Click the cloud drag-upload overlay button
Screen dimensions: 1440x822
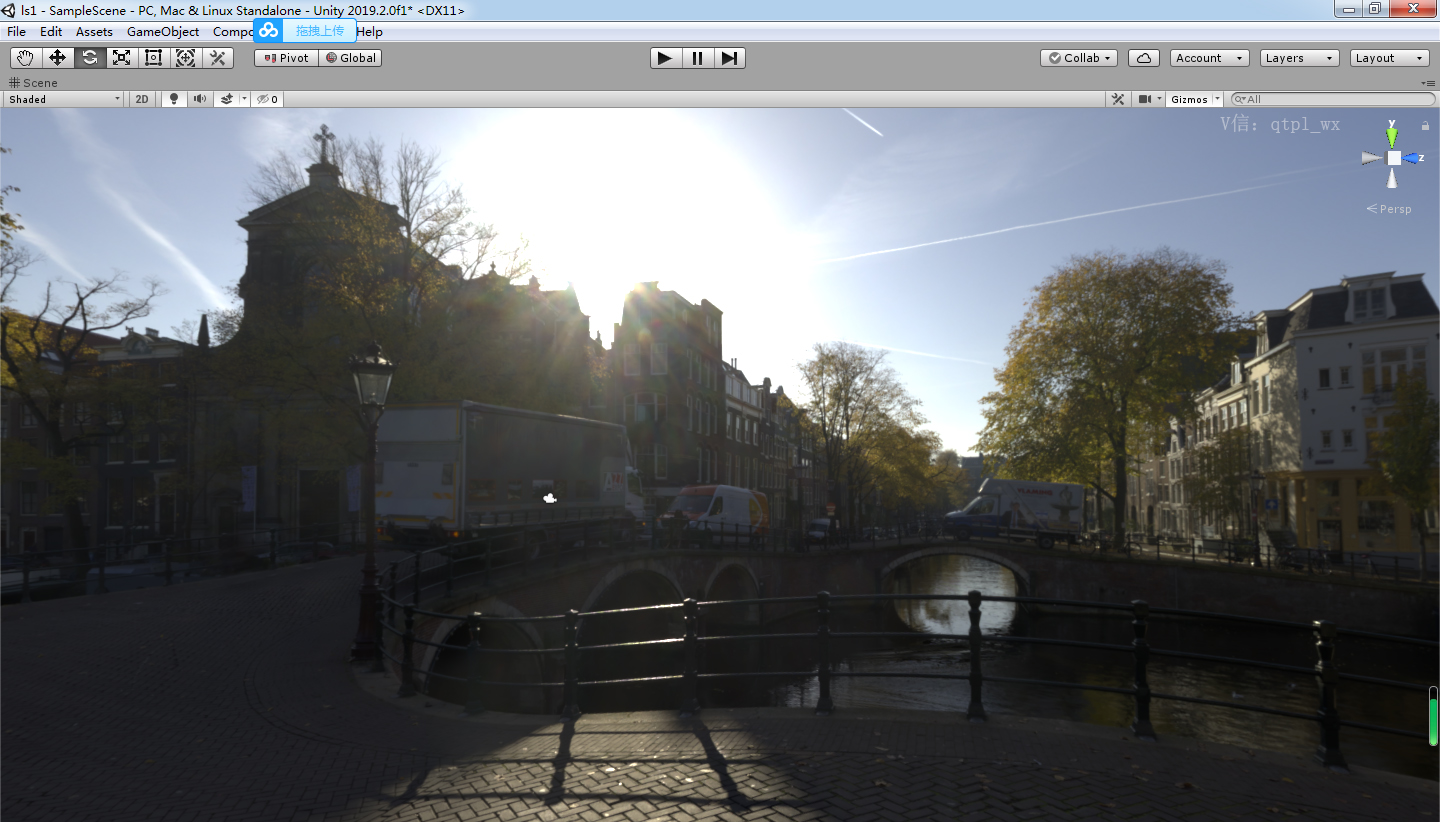pos(305,31)
